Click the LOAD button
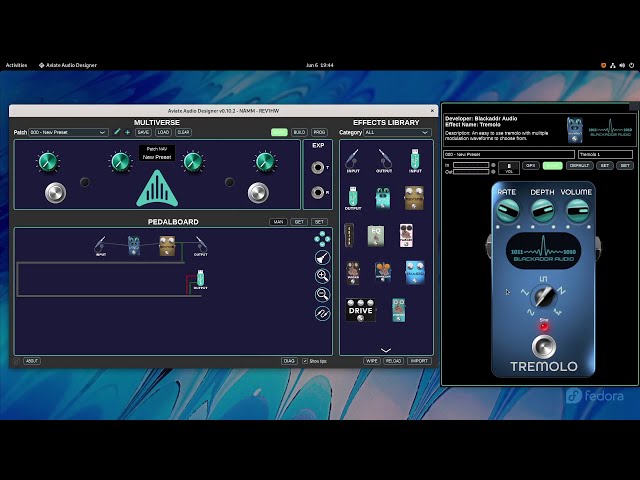The width and height of the screenshot is (640, 480). pyautogui.click(x=163, y=132)
